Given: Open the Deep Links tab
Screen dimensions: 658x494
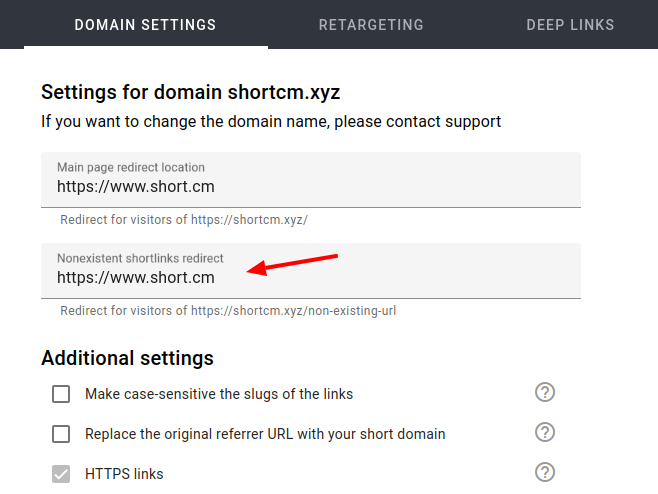Looking at the screenshot, I should 570,25.
